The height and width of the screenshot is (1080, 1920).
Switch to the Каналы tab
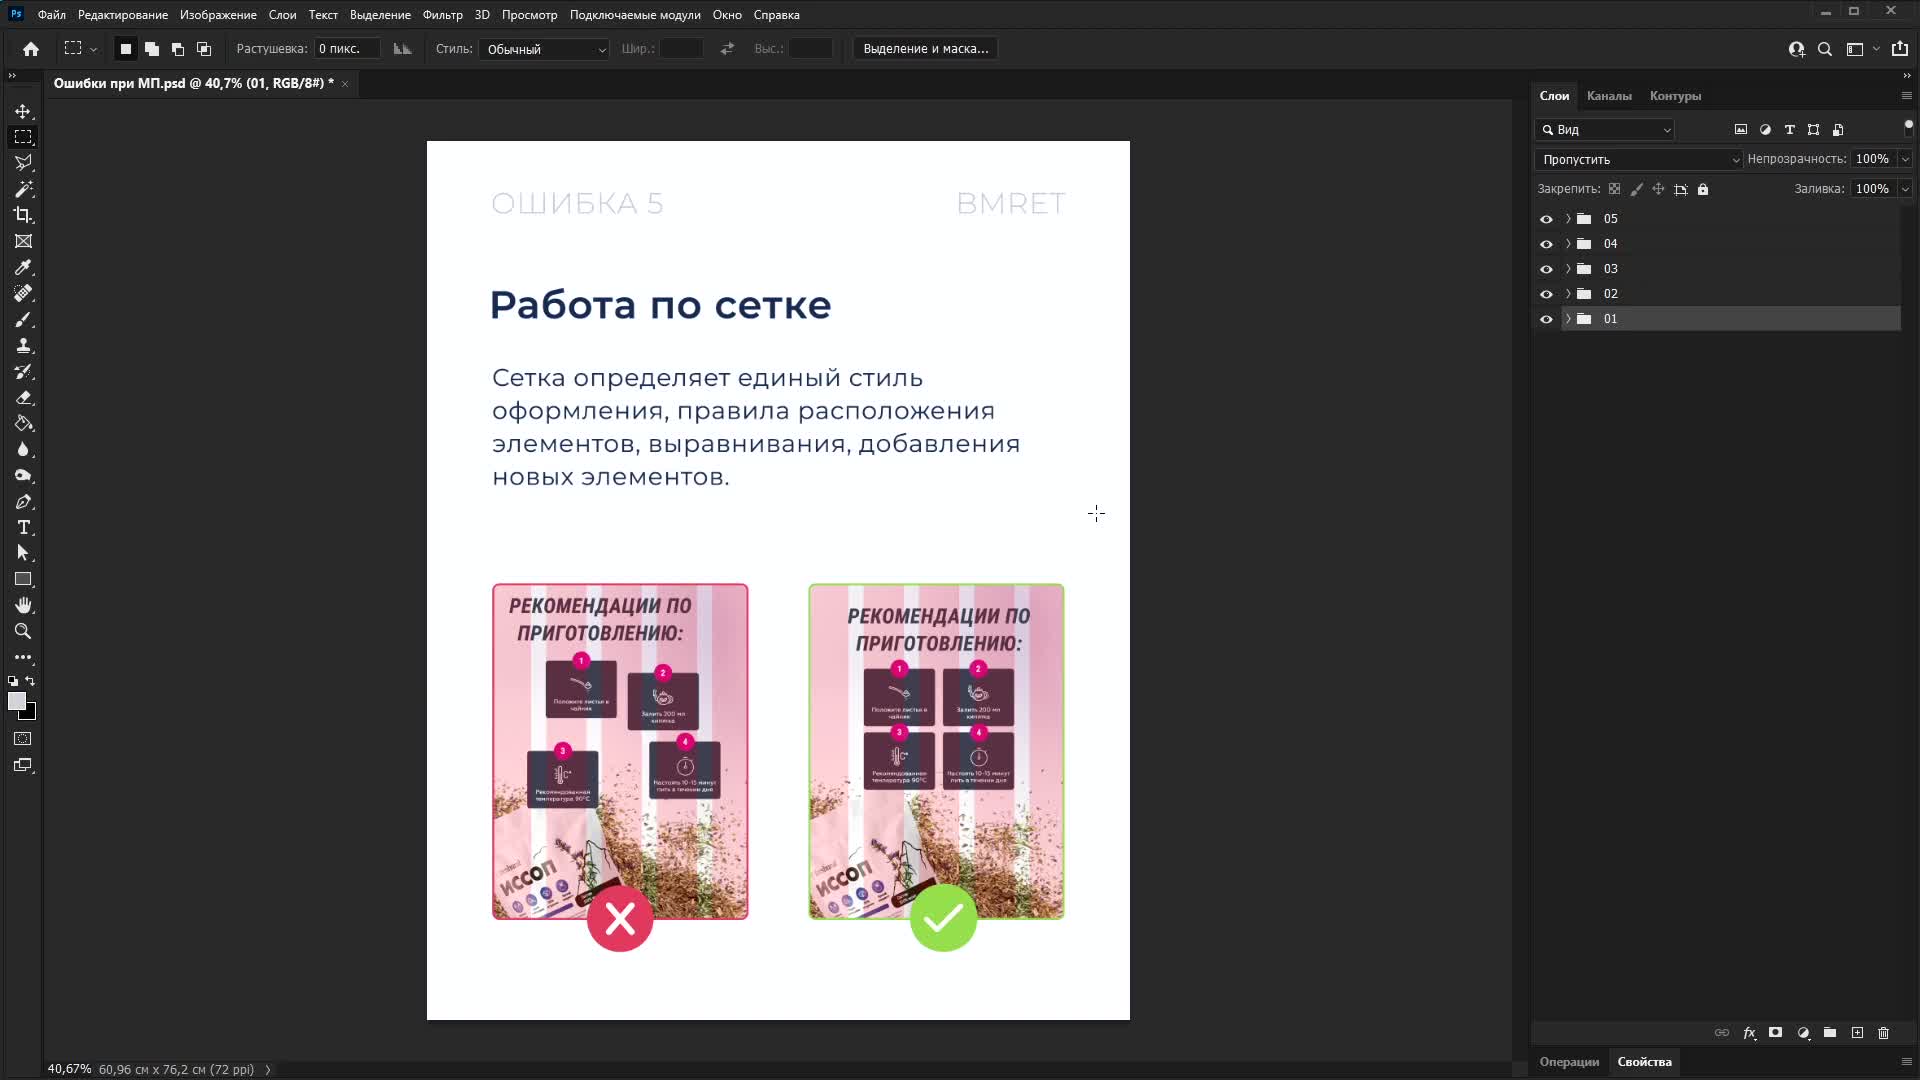[x=1608, y=96]
